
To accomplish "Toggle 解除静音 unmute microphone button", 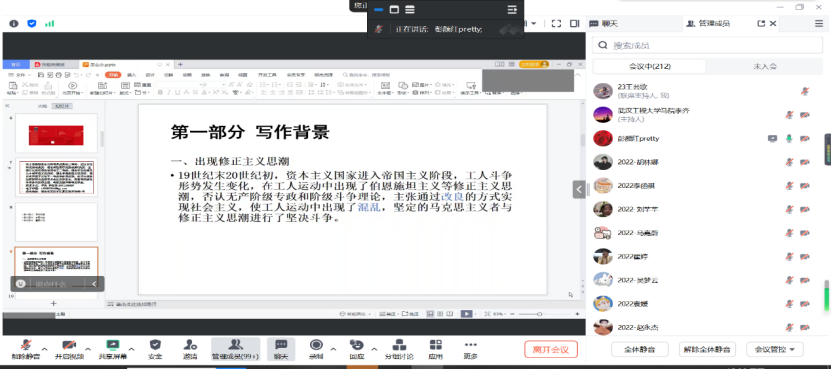I will (25, 349).
